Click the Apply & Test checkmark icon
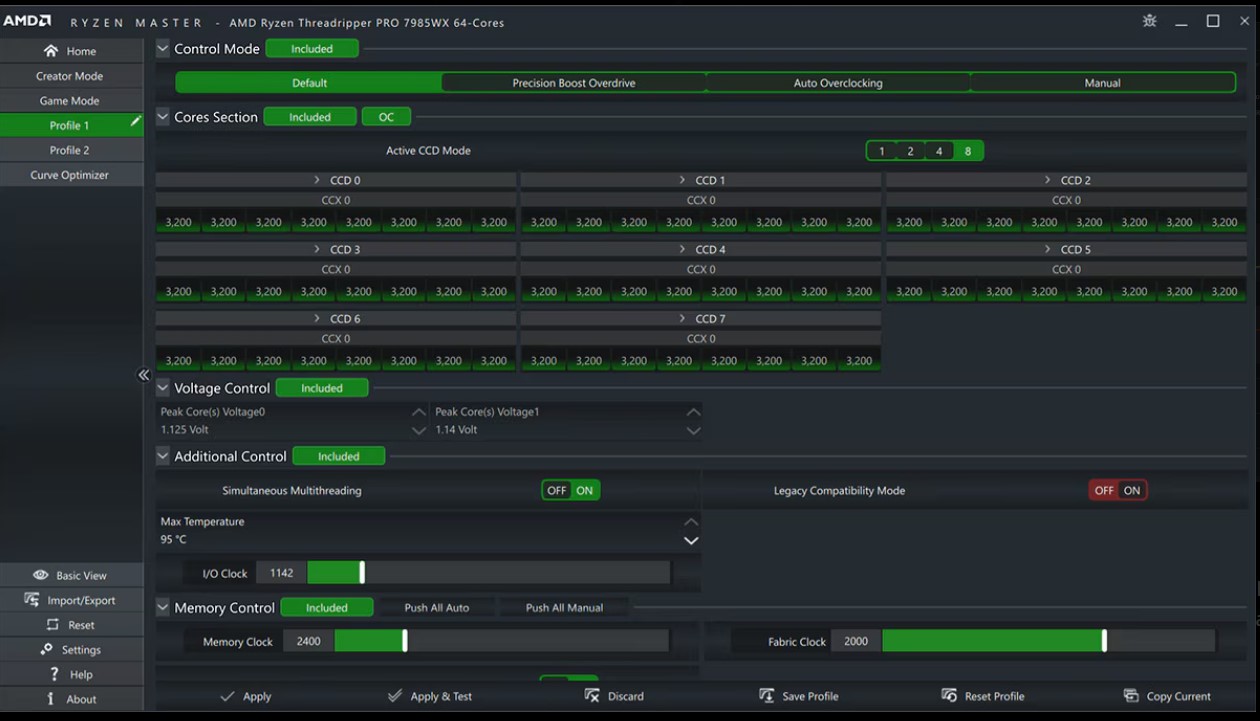The height and width of the screenshot is (721, 1260). 395,696
